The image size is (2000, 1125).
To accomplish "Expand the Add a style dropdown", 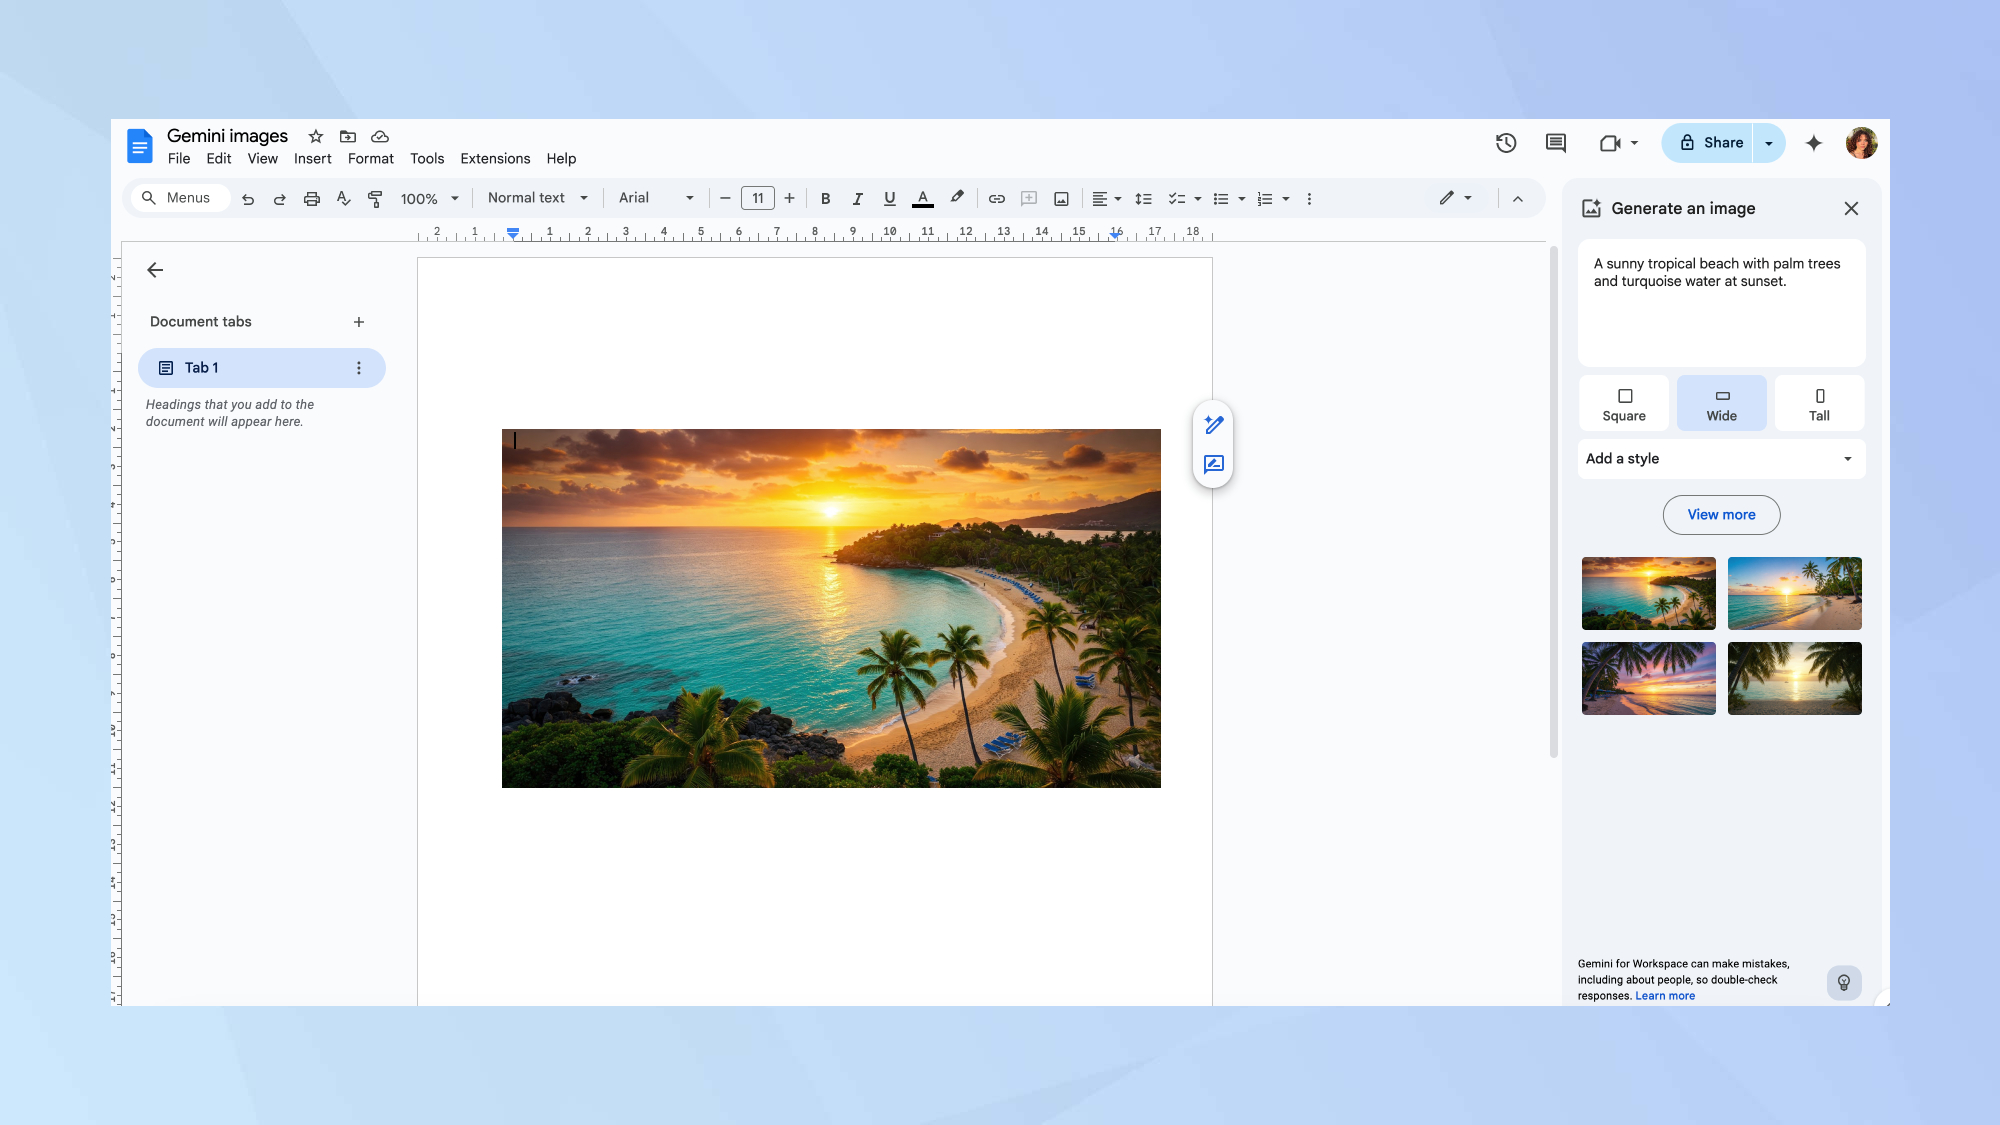I will click(1721, 459).
